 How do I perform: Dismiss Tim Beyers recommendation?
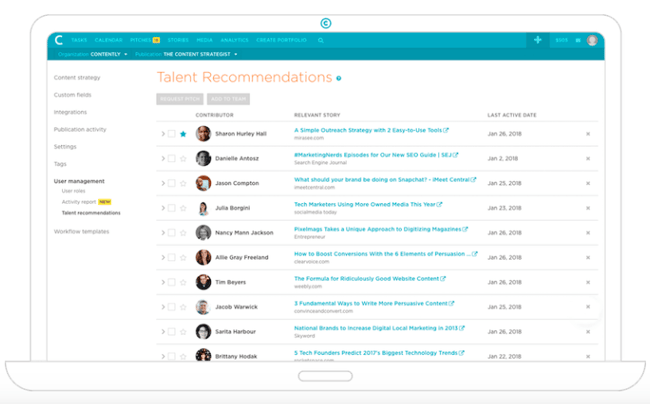588,282
